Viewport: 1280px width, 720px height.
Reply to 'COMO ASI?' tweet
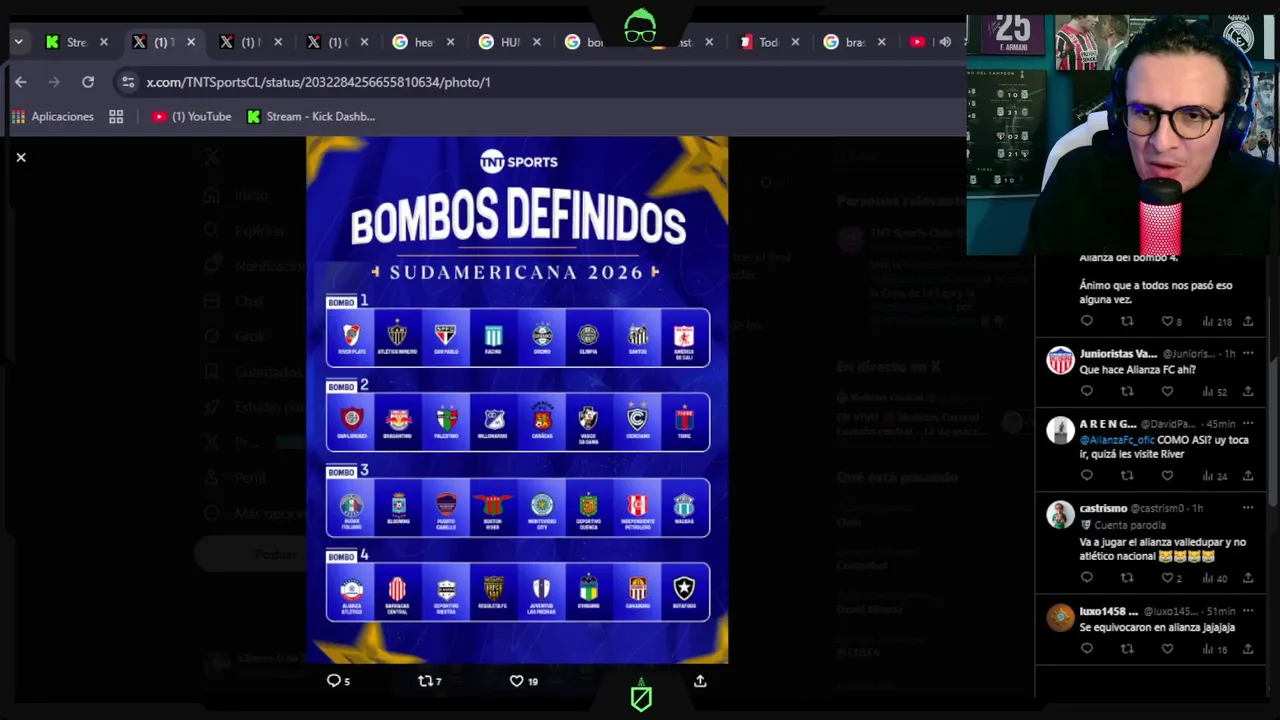click(x=1087, y=475)
